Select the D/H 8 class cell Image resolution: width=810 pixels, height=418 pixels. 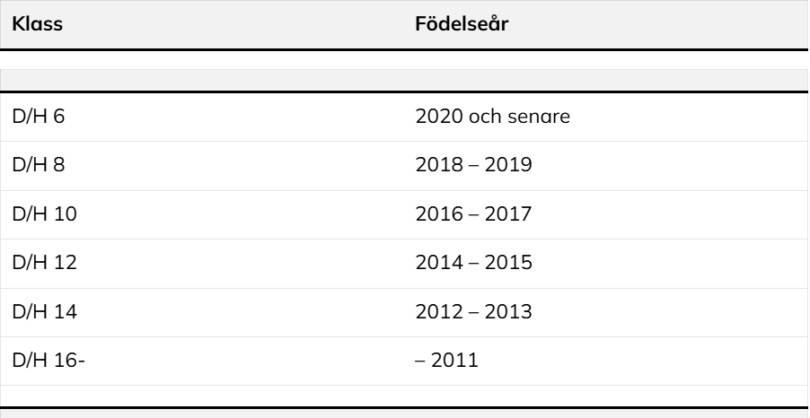click(x=36, y=164)
